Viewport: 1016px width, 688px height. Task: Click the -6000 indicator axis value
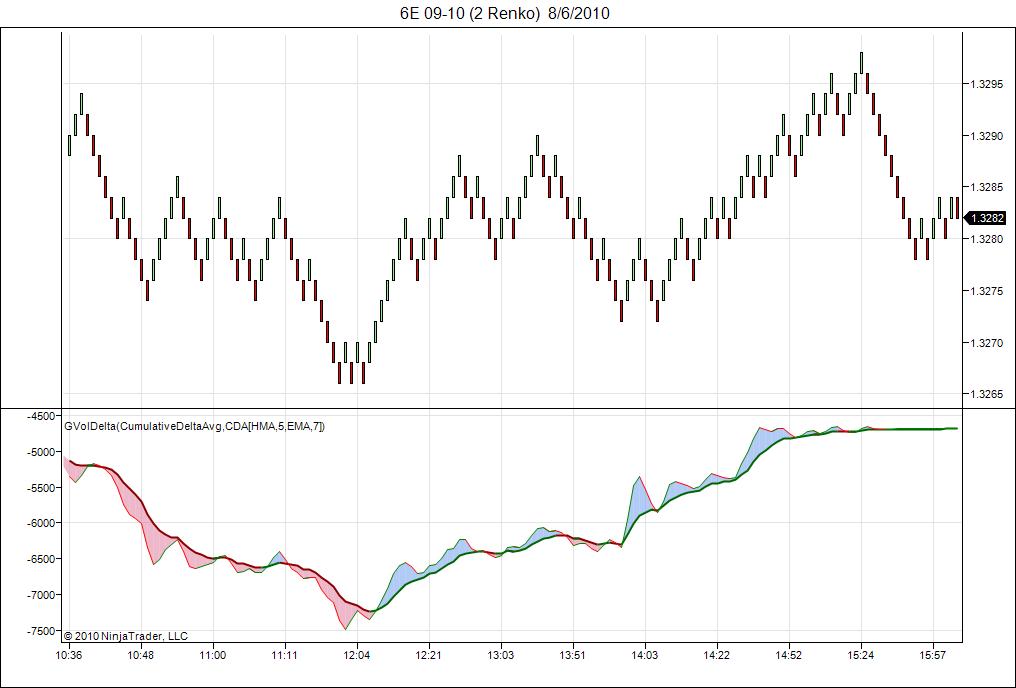(x=42, y=523)
